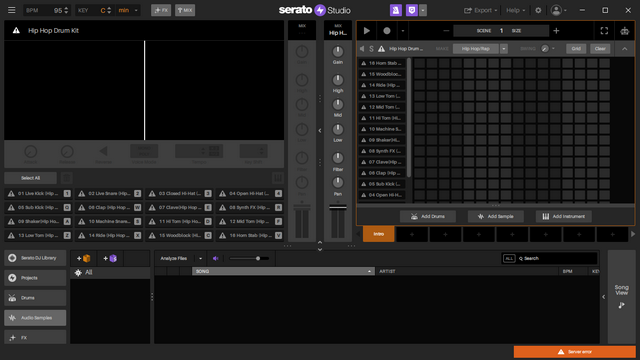
Task: Mute the Hip Hop Drum deck
Action: coord(362,49)
